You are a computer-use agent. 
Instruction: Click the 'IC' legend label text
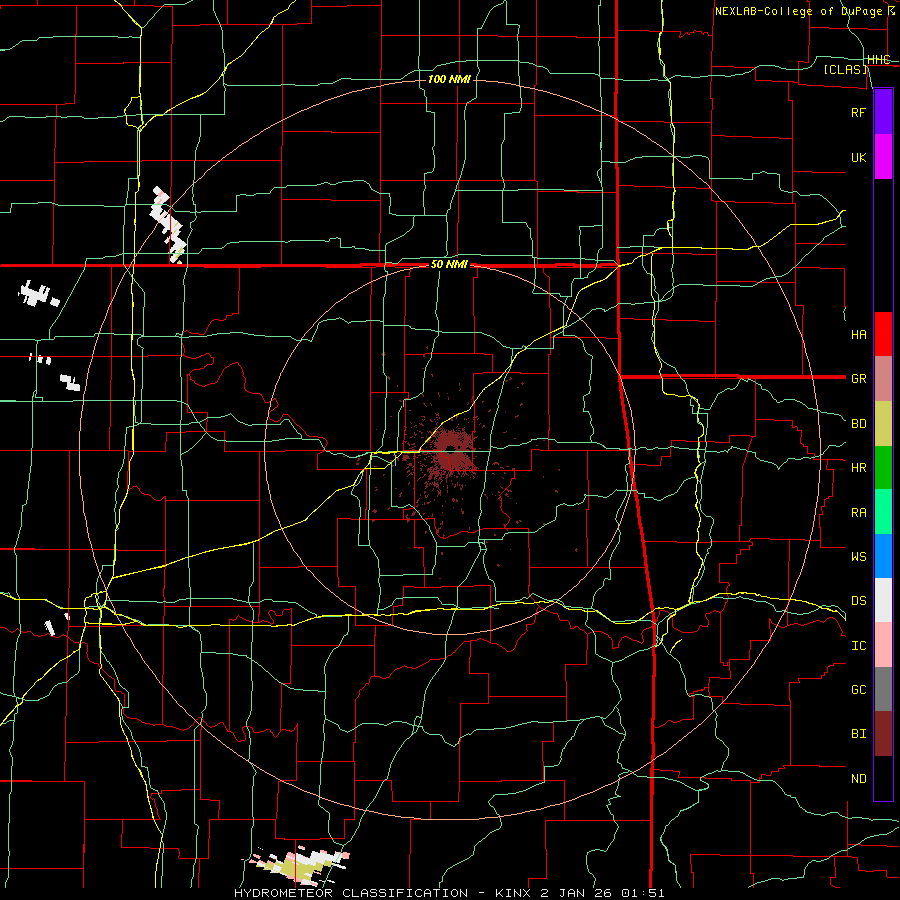click(858, 646)
